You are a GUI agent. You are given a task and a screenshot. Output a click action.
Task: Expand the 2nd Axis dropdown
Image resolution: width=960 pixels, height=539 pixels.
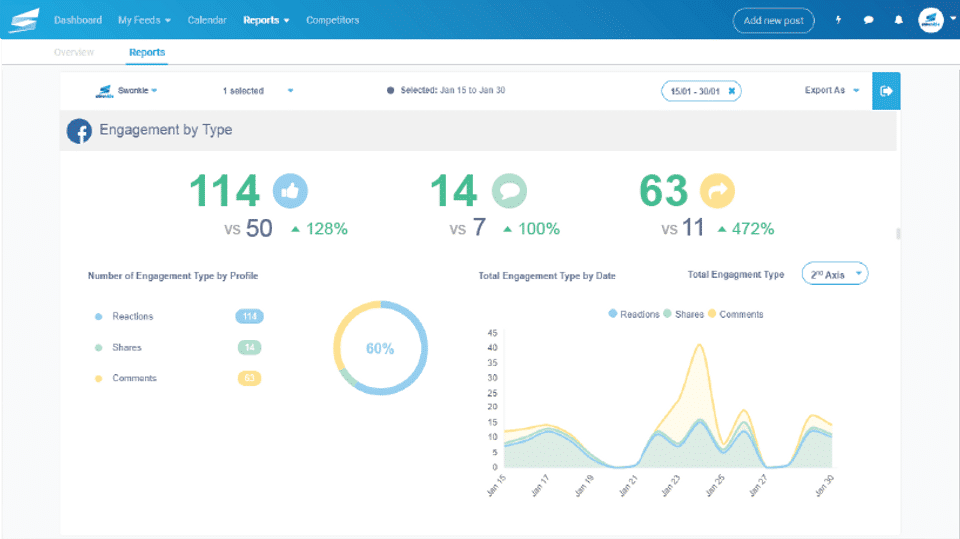click(x=835, y=274)
